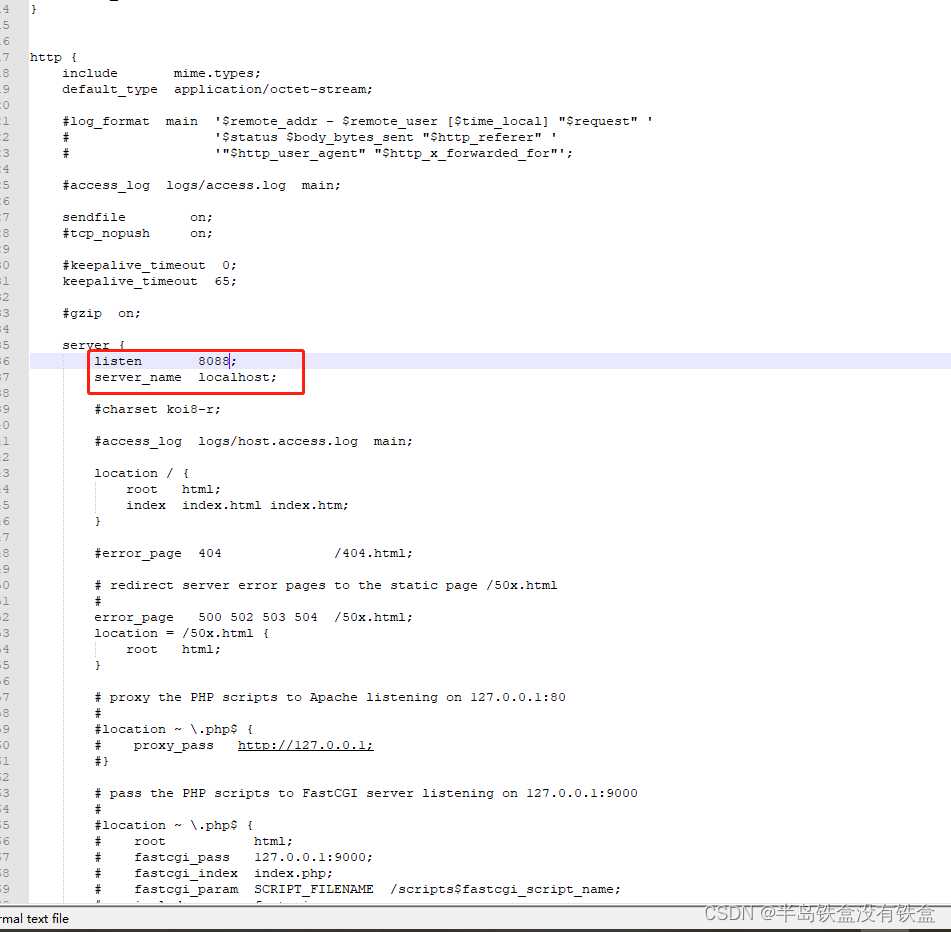Click the '# redirect server error pages' comment

click(x=326, y=585)
